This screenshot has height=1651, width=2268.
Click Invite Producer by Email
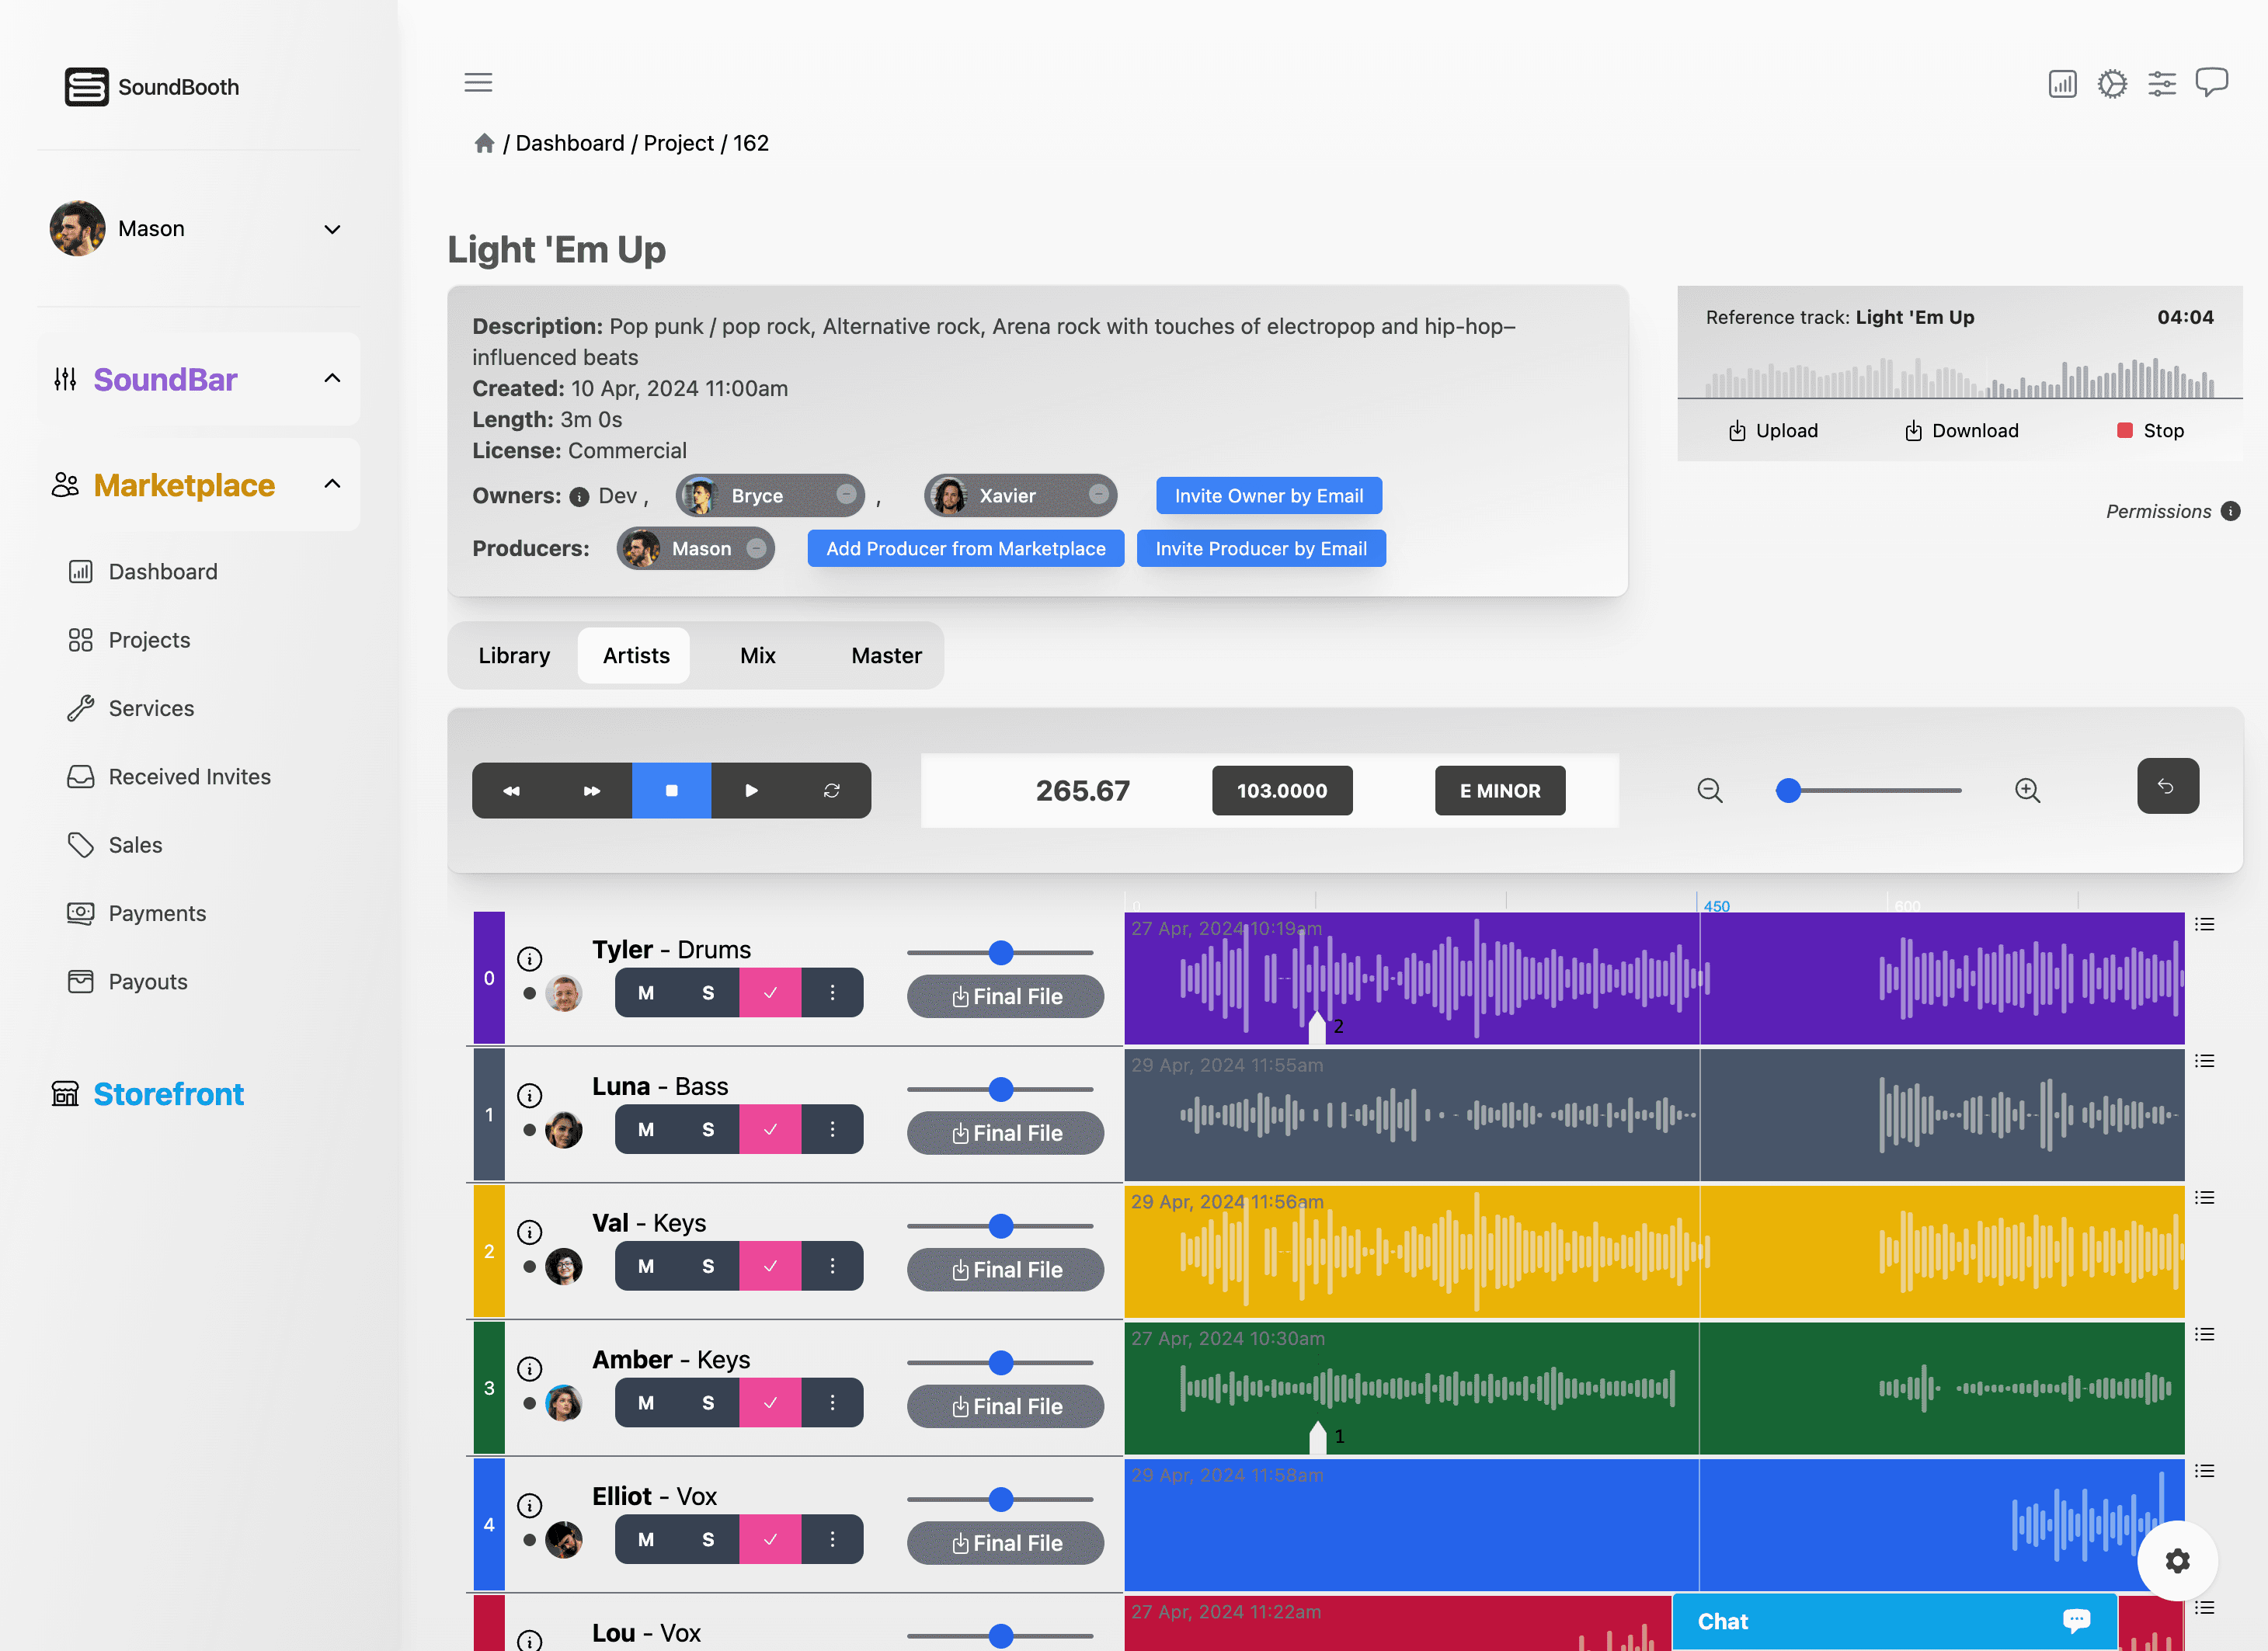(1261, 548)
